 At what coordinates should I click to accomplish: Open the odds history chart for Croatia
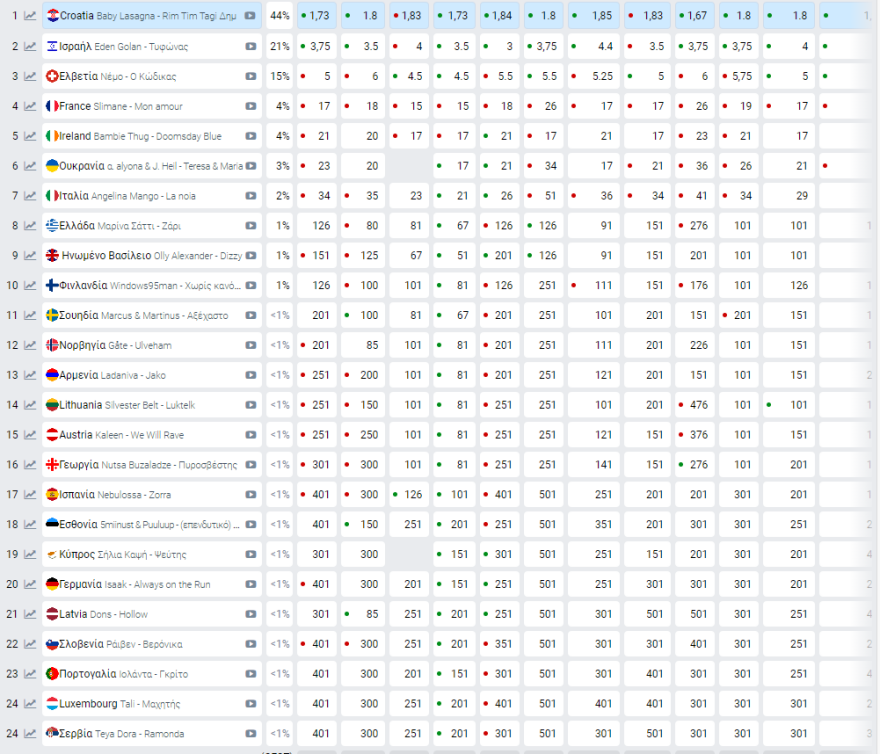point(30,16)
